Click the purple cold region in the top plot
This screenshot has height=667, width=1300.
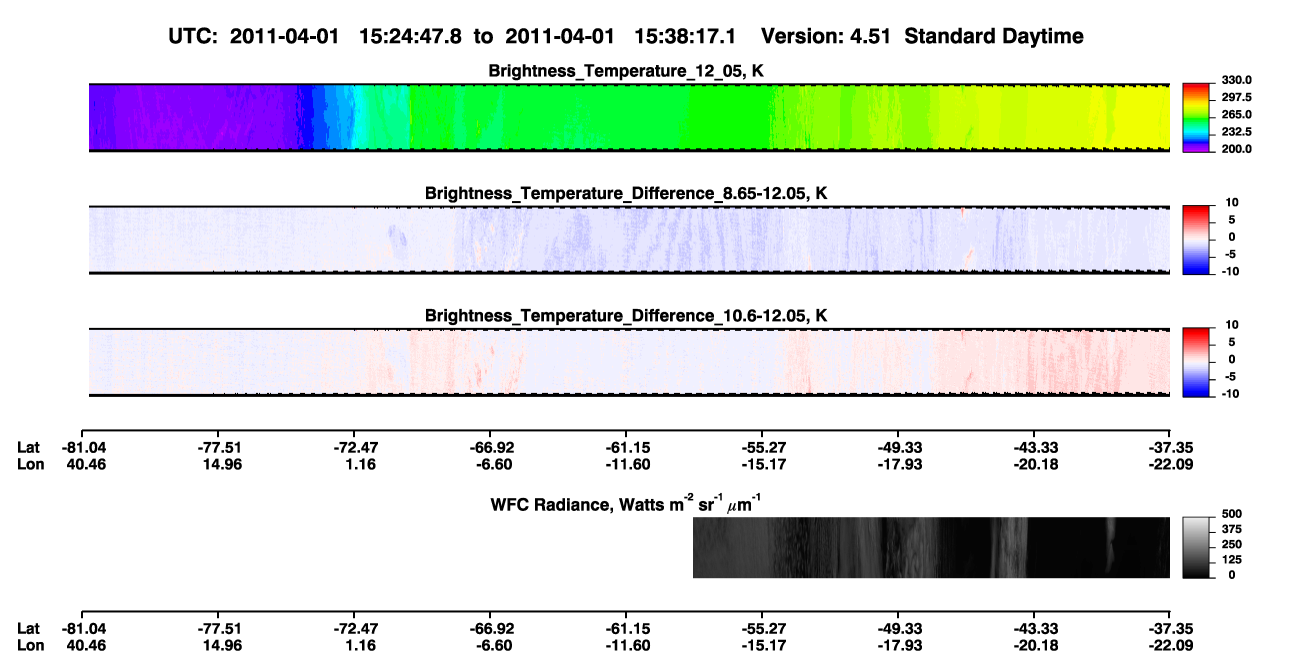(200, 117)
